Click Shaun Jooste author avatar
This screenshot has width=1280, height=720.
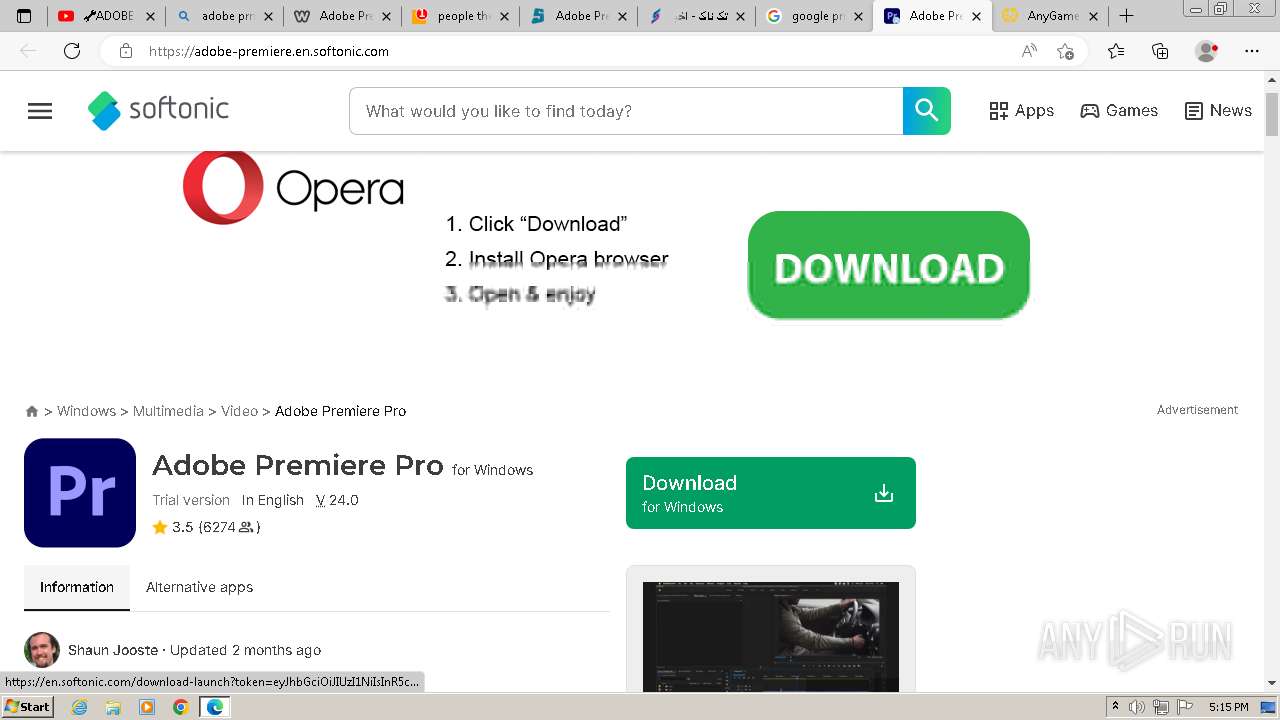[42, 650]
